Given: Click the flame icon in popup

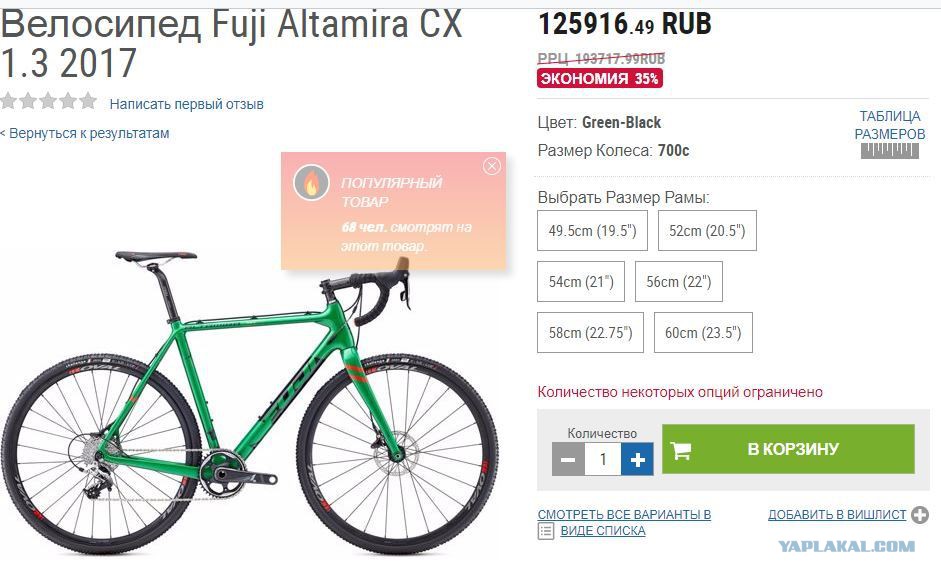Looking at the screenshot, I should pyautogui.click(x=311, y=182).
